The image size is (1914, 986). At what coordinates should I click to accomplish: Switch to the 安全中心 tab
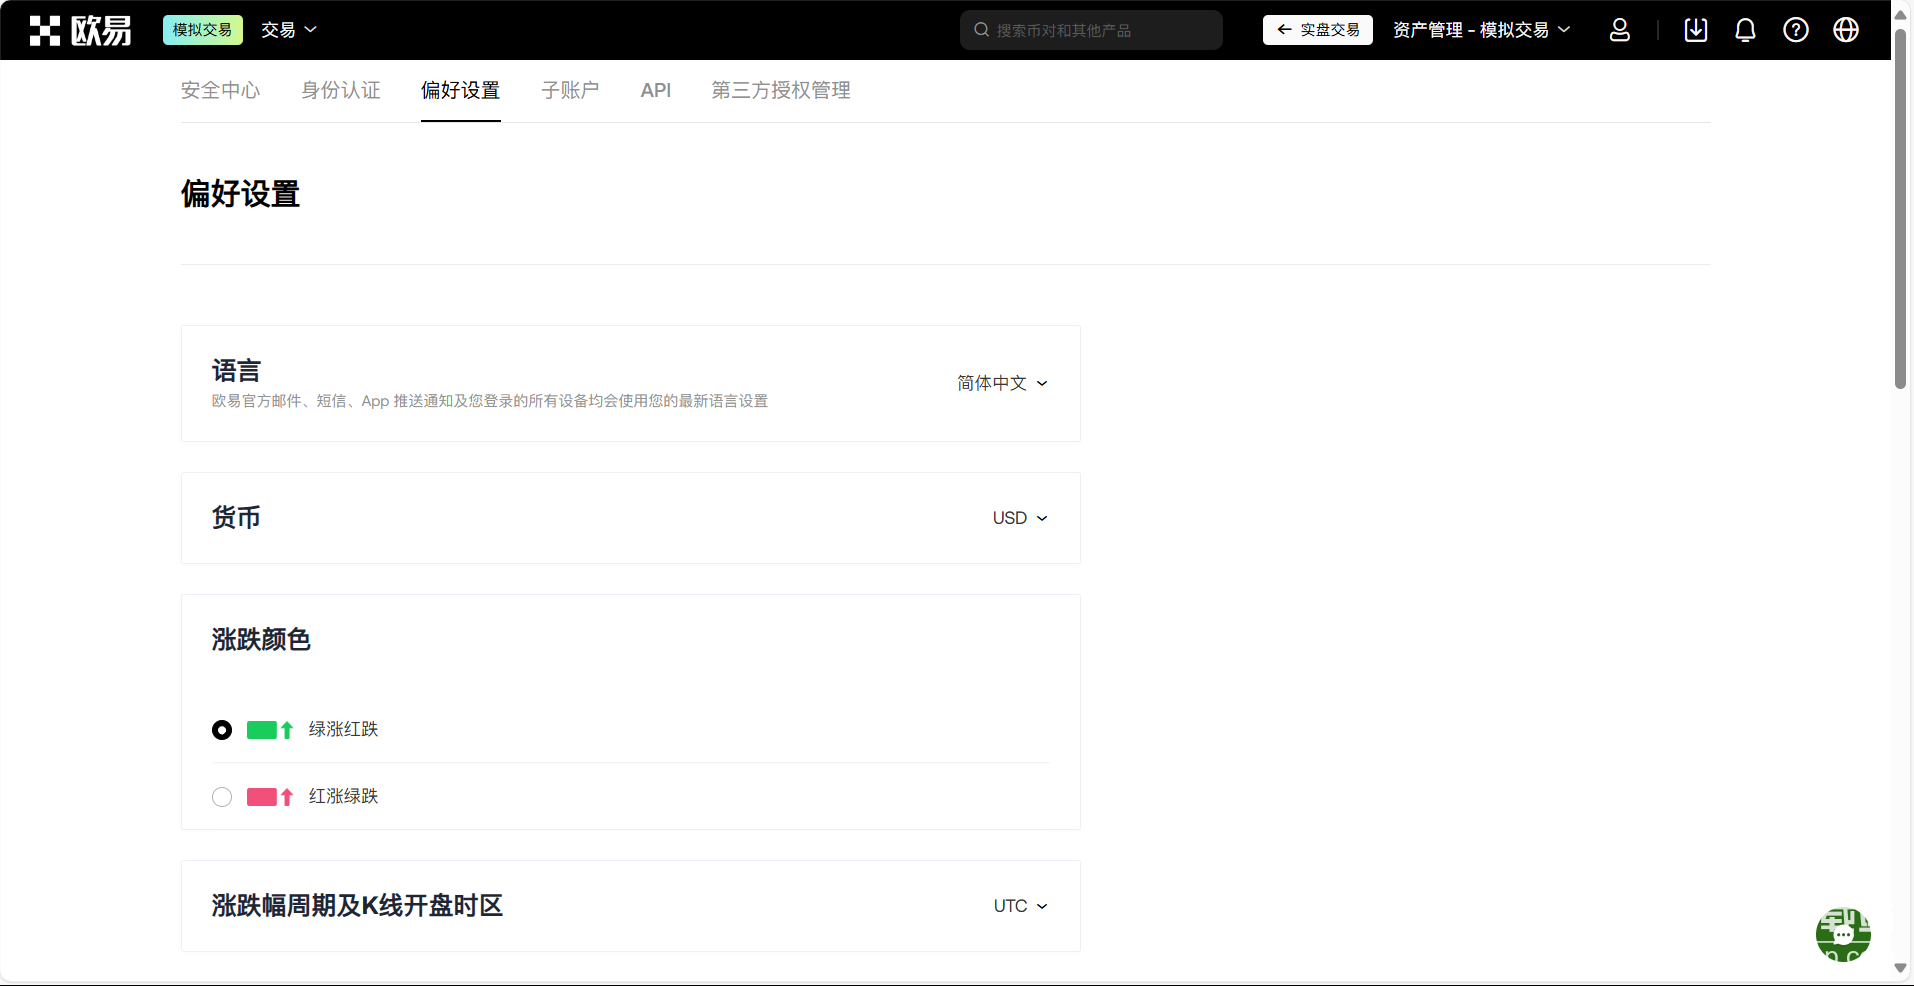(x=220, y=90)
